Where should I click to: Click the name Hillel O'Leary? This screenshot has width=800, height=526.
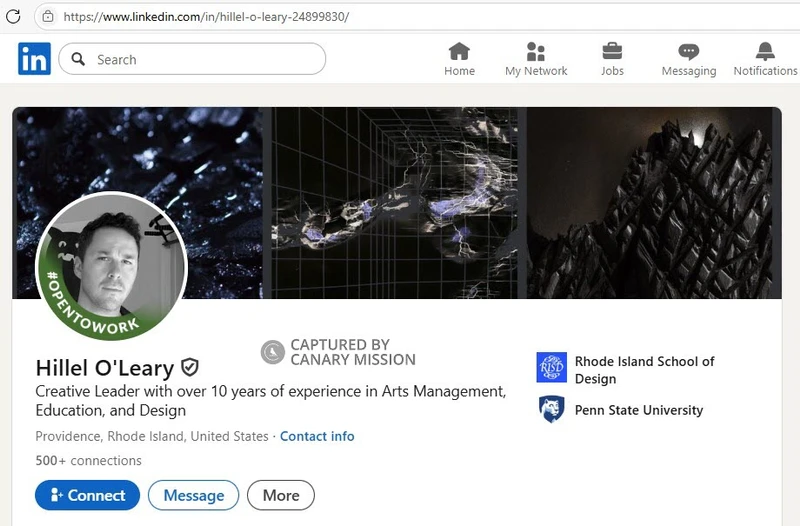[x=105, y=368]
